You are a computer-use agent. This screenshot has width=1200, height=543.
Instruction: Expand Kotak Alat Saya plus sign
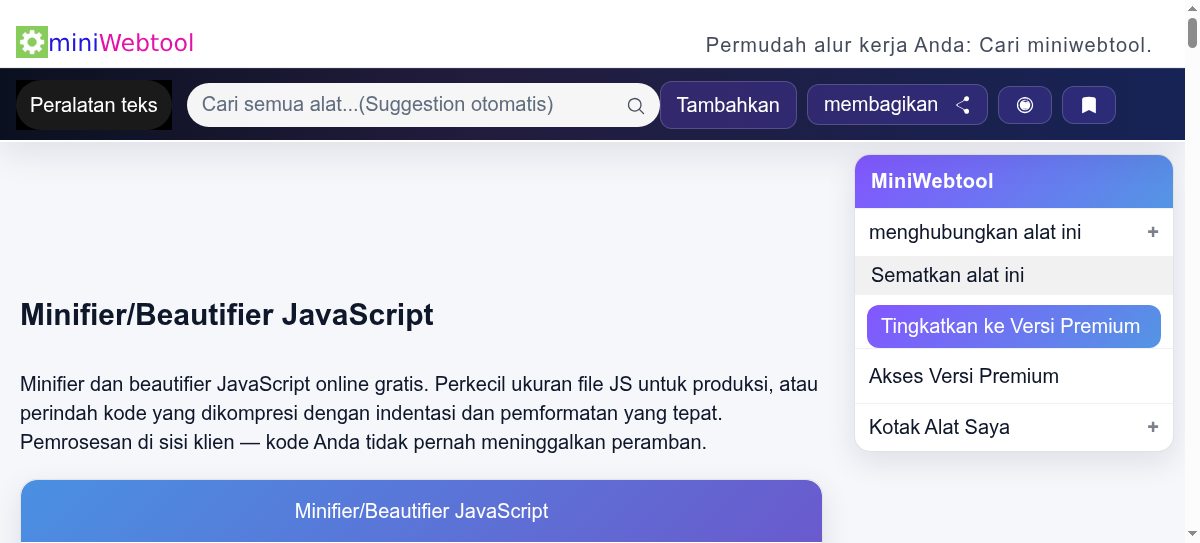[1153, 427]
